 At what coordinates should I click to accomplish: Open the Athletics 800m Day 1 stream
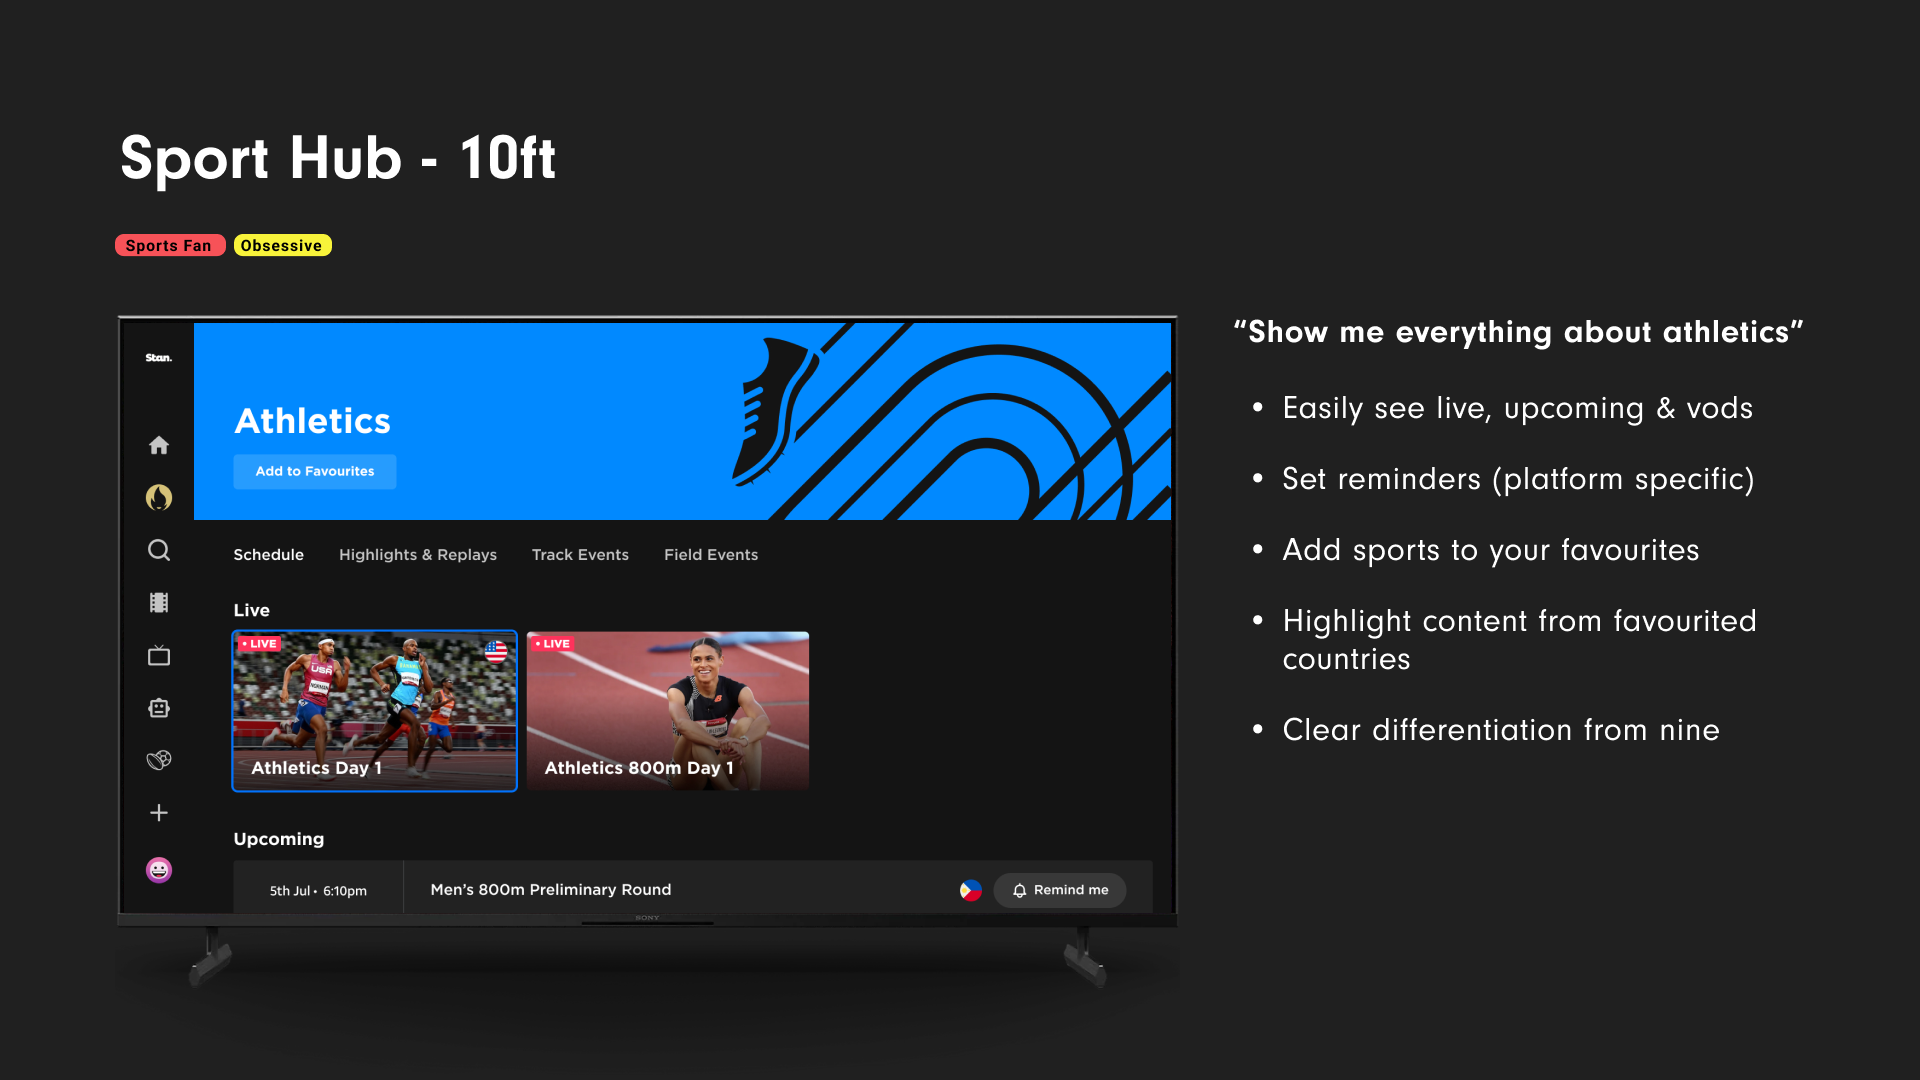[x=666, y=710]
